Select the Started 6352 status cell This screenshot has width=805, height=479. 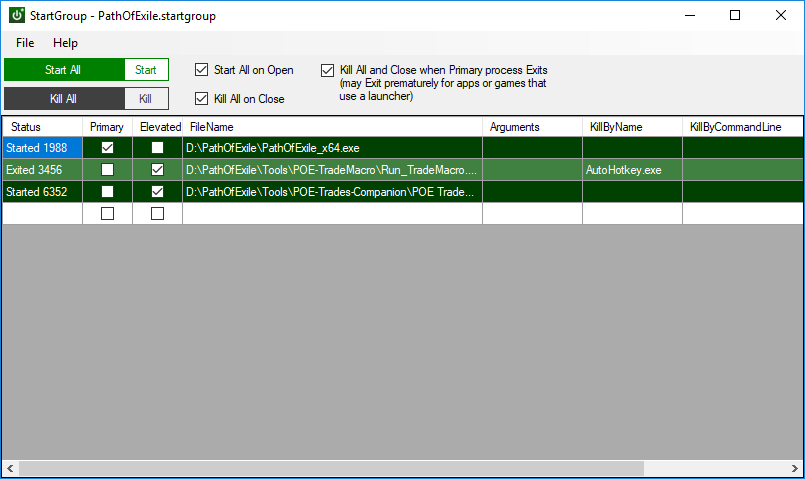click(42, 192)
